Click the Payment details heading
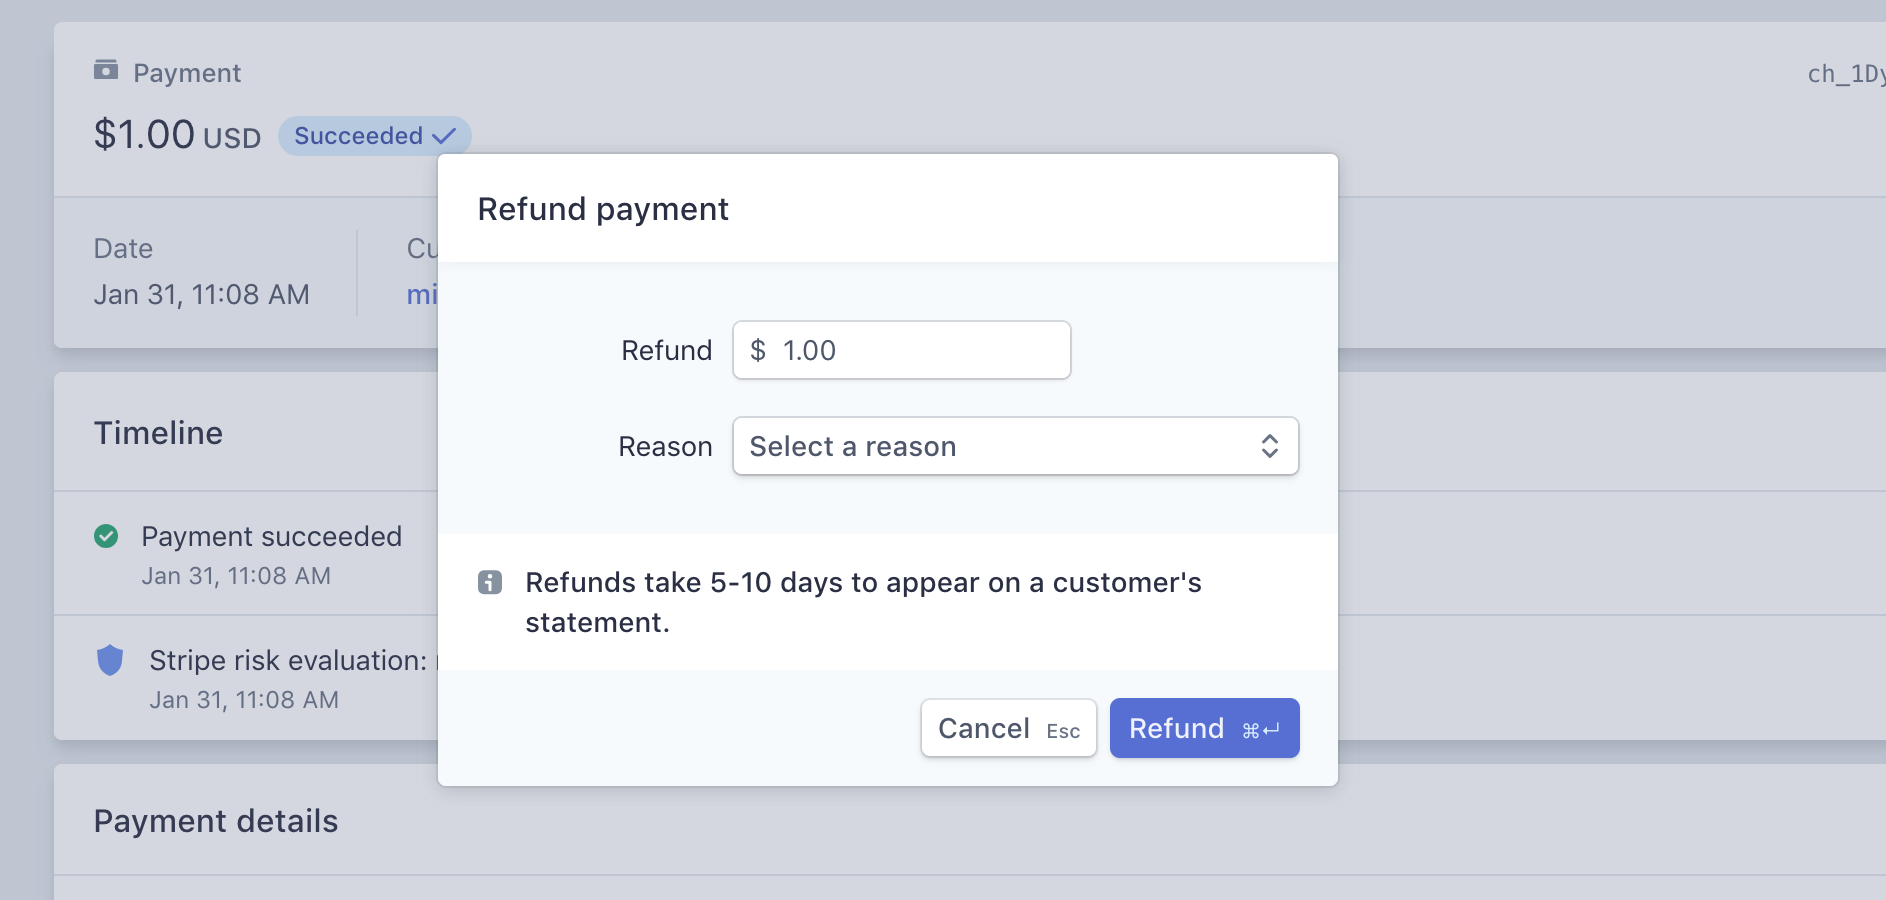This screenshot has width=1886, height=900. pos(216,821)
